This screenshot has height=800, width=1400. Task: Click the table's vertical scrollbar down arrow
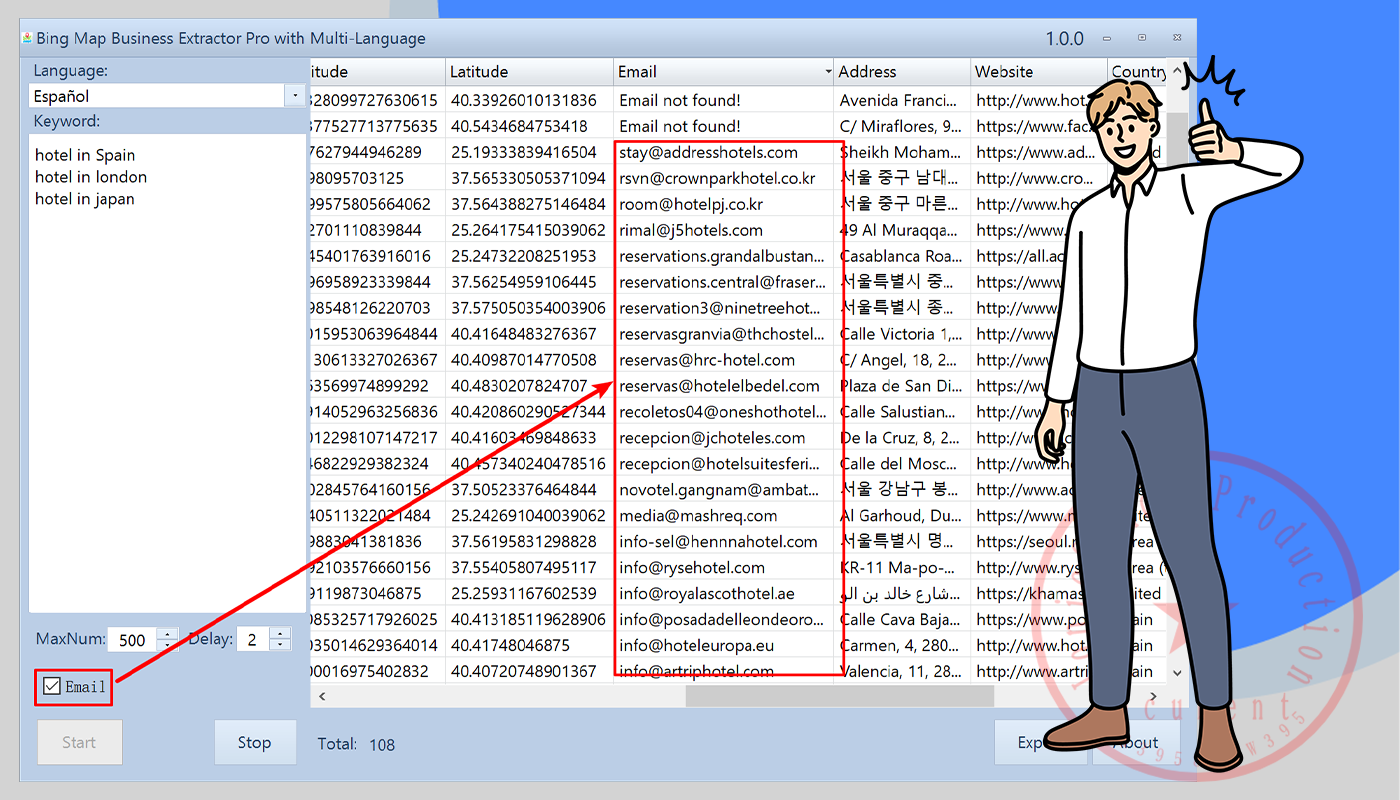click(x=1176, y=673)
